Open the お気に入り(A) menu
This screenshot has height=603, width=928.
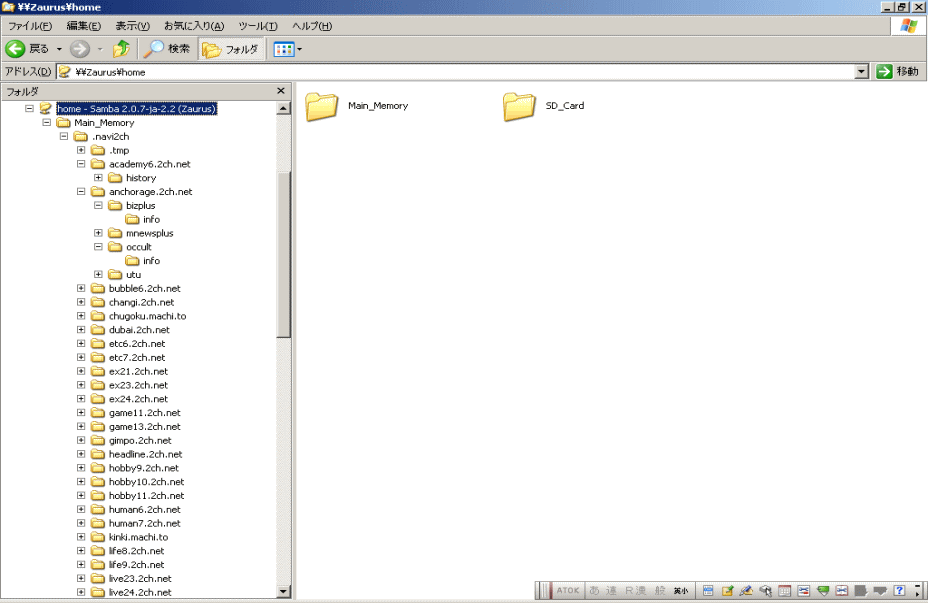coord(194,26)
